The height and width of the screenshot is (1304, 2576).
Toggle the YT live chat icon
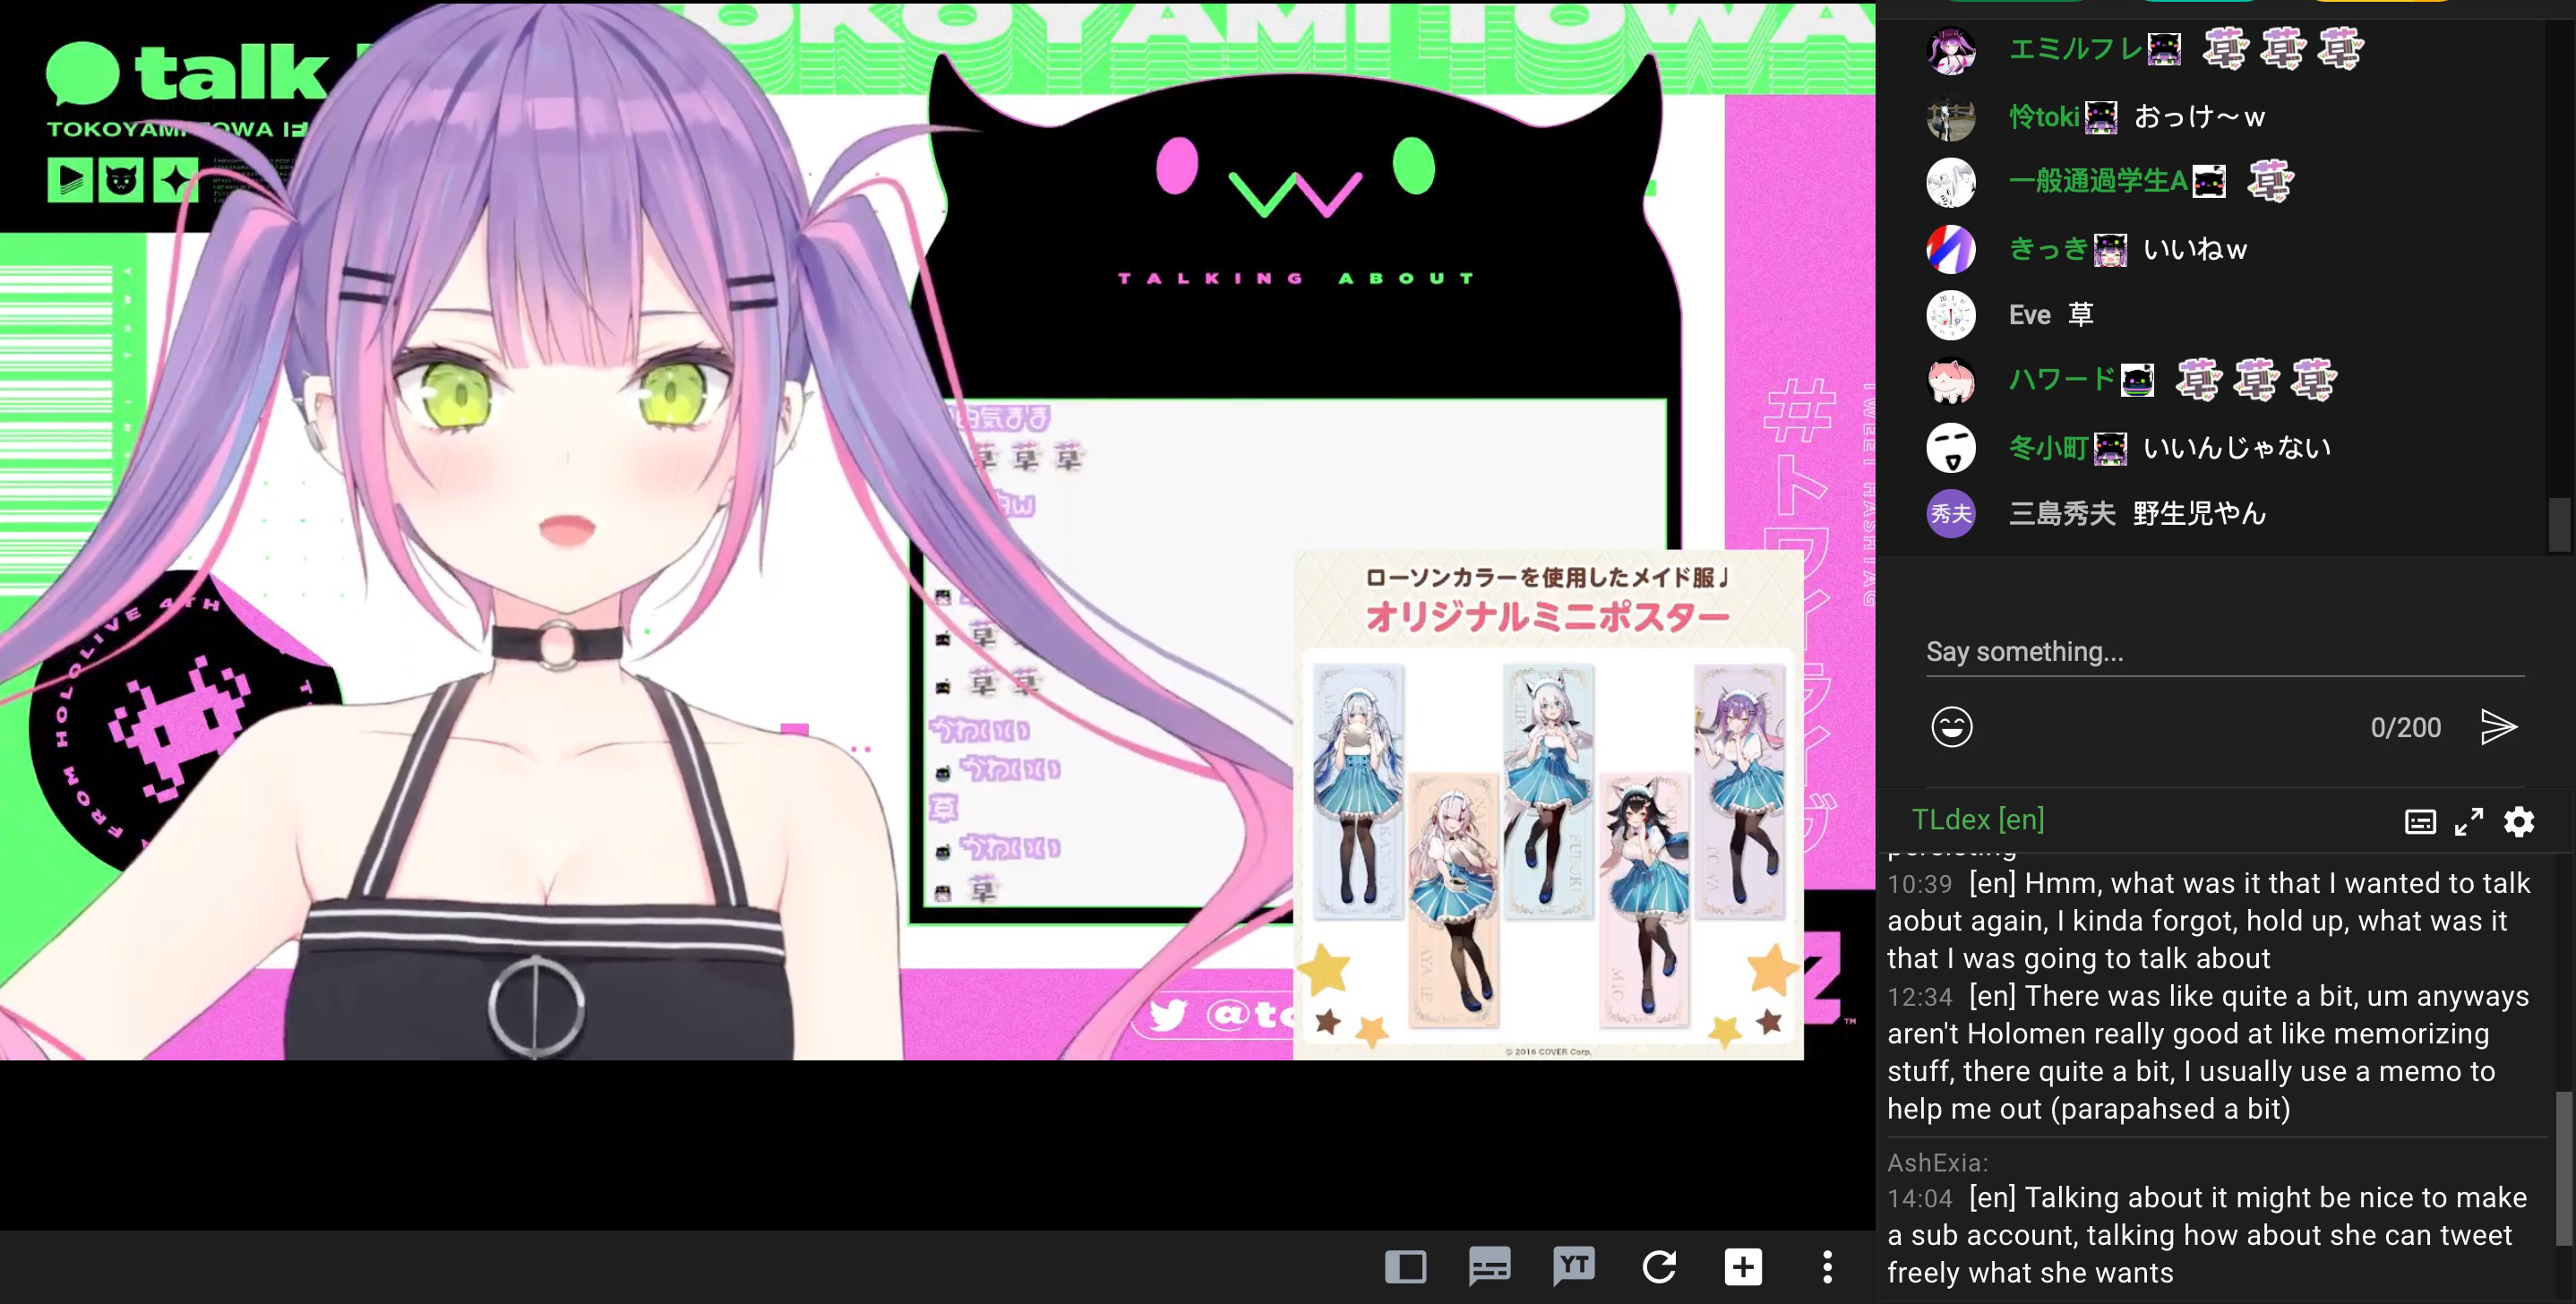1573,1267
